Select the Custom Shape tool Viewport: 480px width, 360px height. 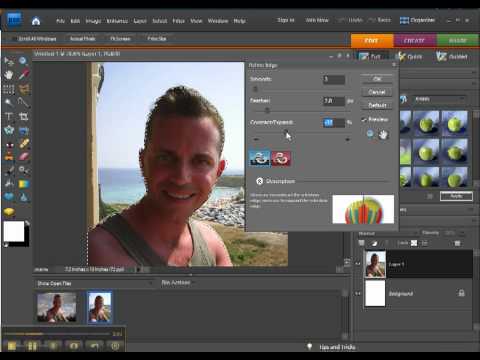[x=9, y=197]
